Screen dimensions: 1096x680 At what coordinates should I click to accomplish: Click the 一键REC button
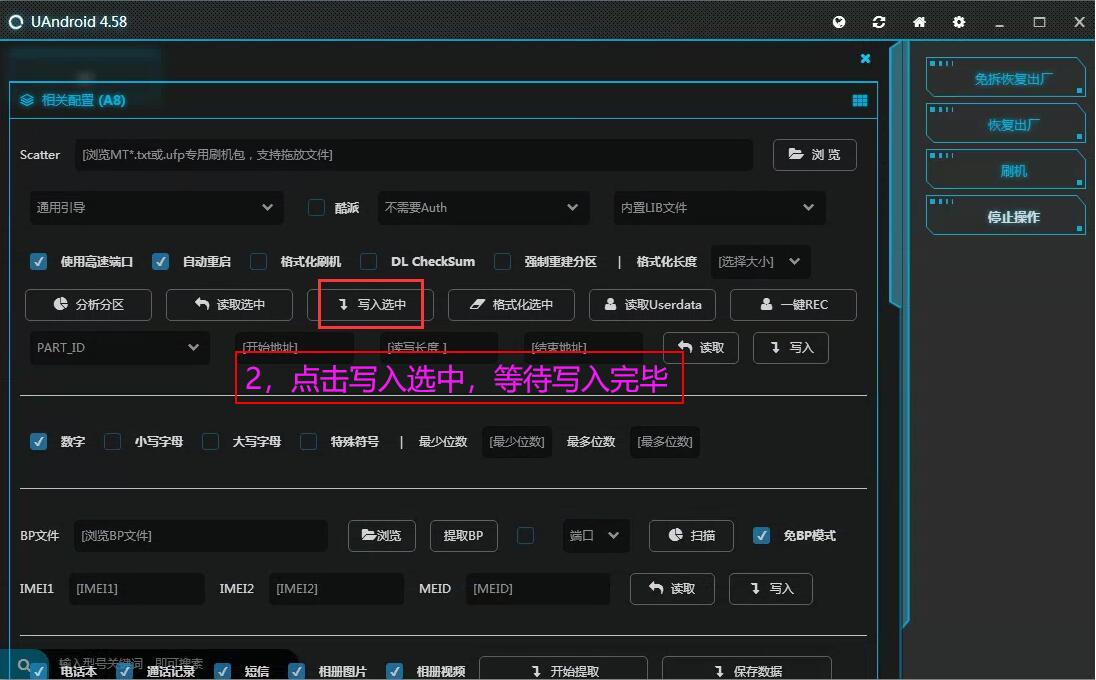pyautogui.click(x=793, y=305)
